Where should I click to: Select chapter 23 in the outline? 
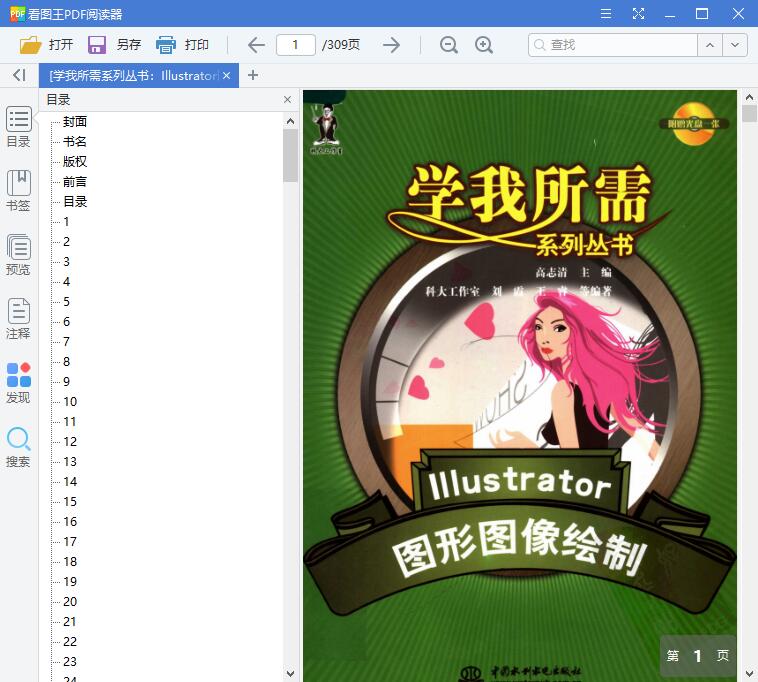(70, 662)
